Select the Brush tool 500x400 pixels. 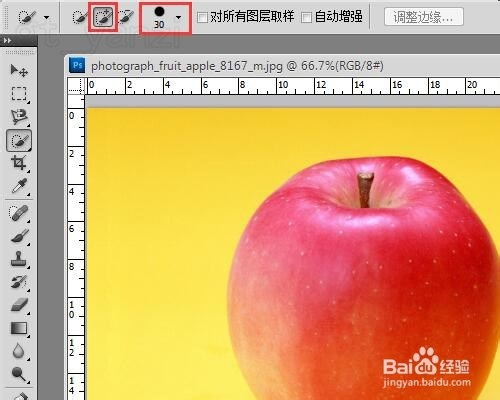pos(19,236)
